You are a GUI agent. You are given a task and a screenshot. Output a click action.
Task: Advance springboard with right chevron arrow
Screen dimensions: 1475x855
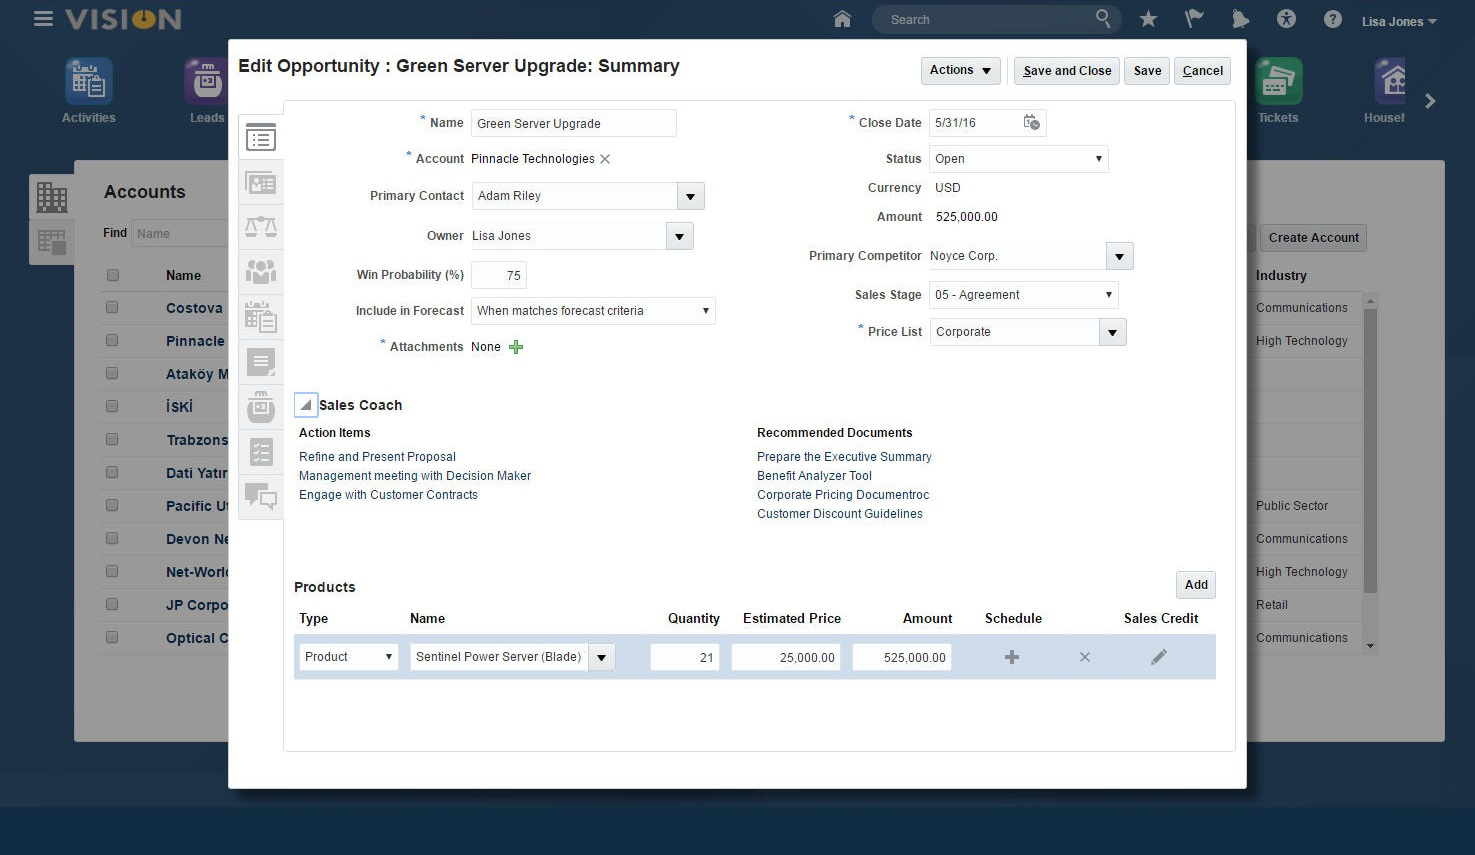coord(1430,101)
